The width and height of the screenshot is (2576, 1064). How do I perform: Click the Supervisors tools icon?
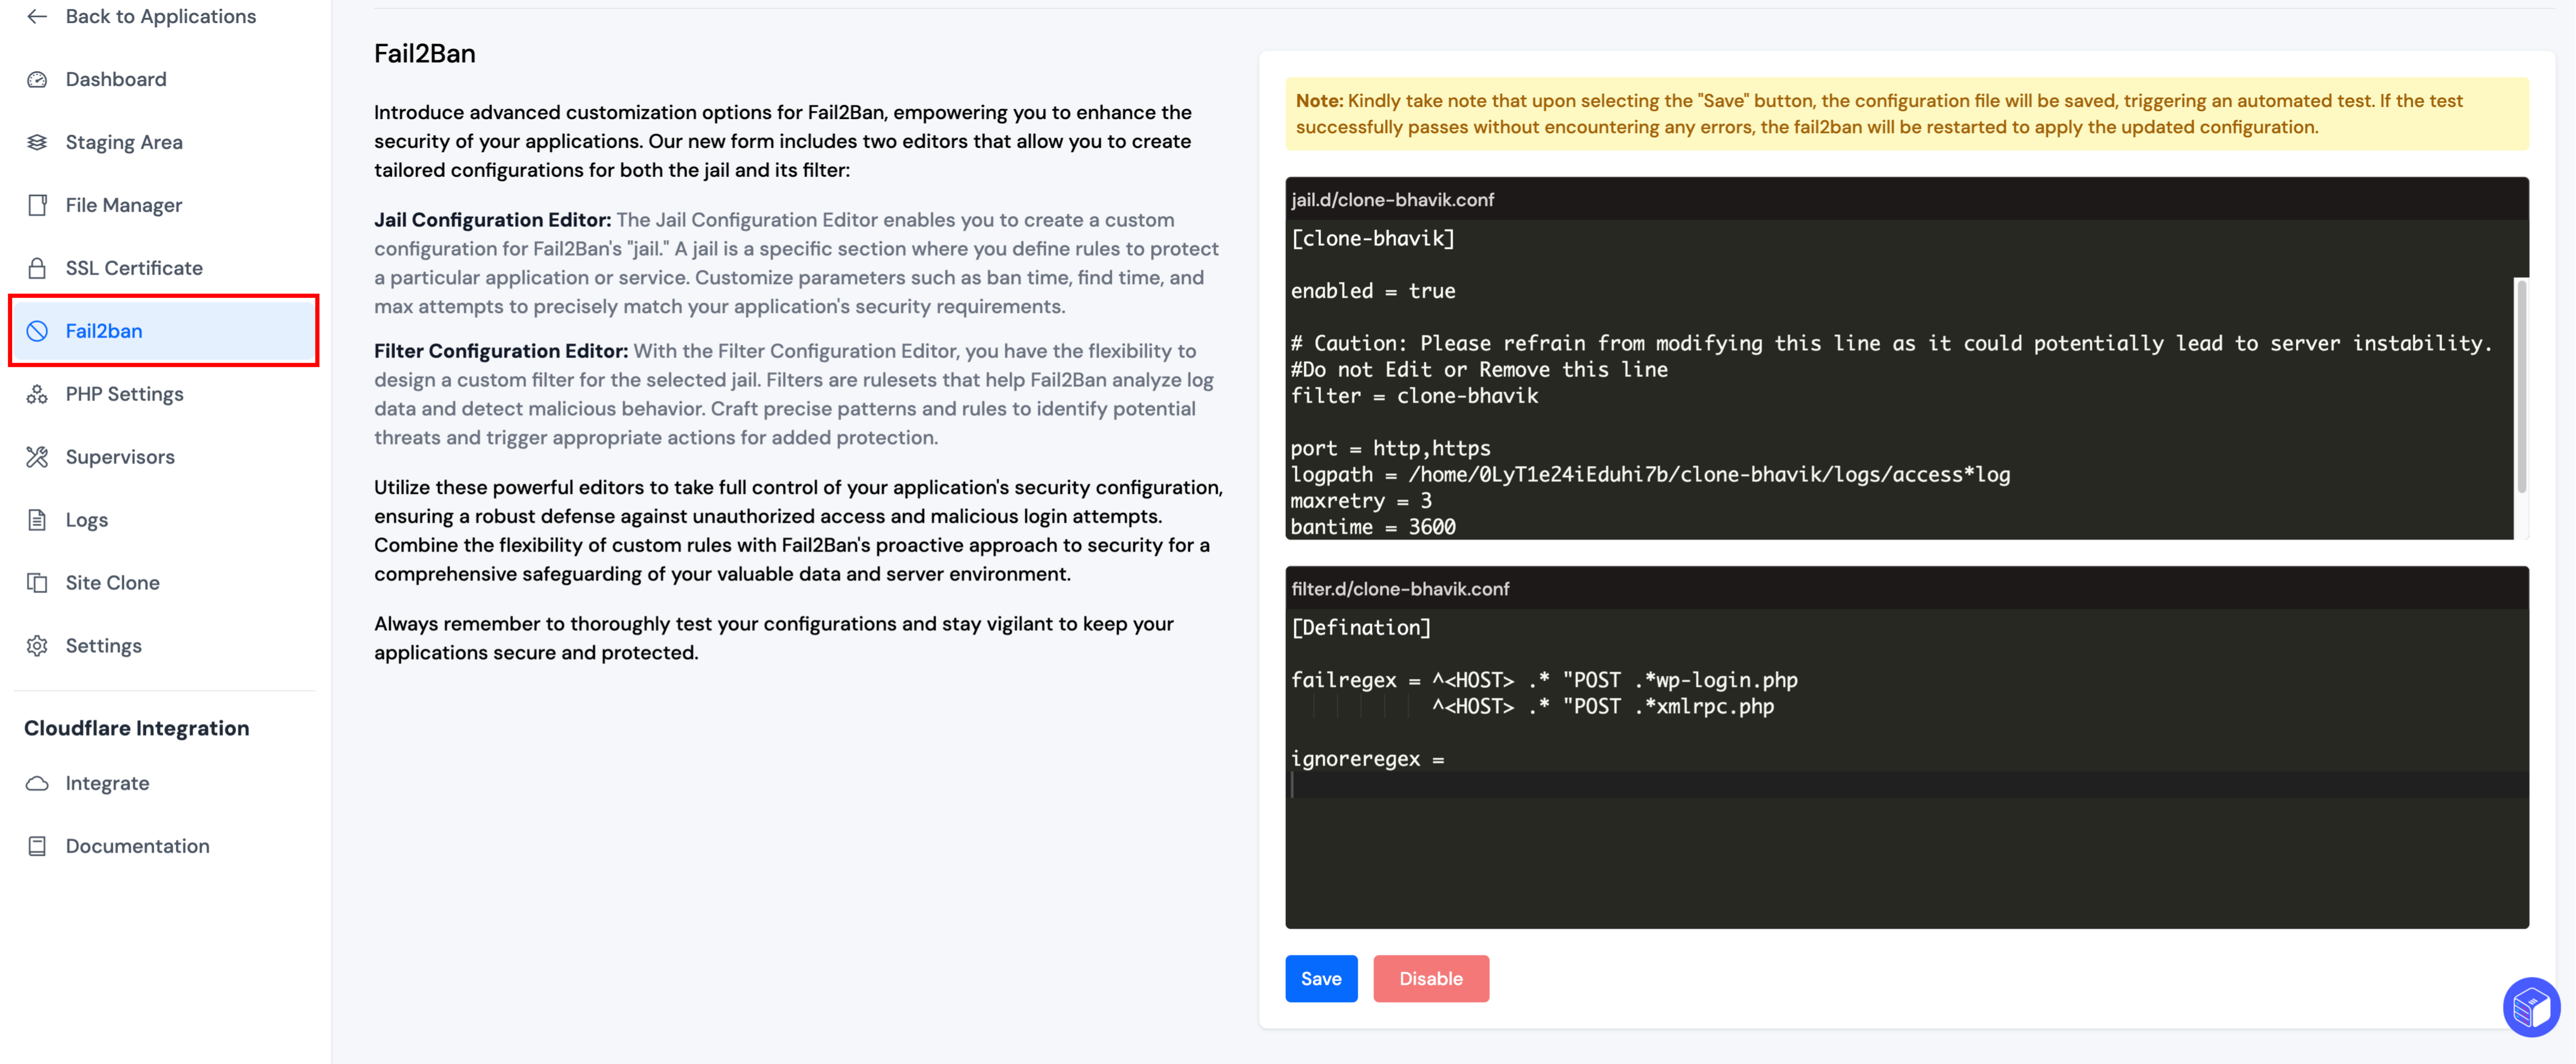tap(37, 457)
